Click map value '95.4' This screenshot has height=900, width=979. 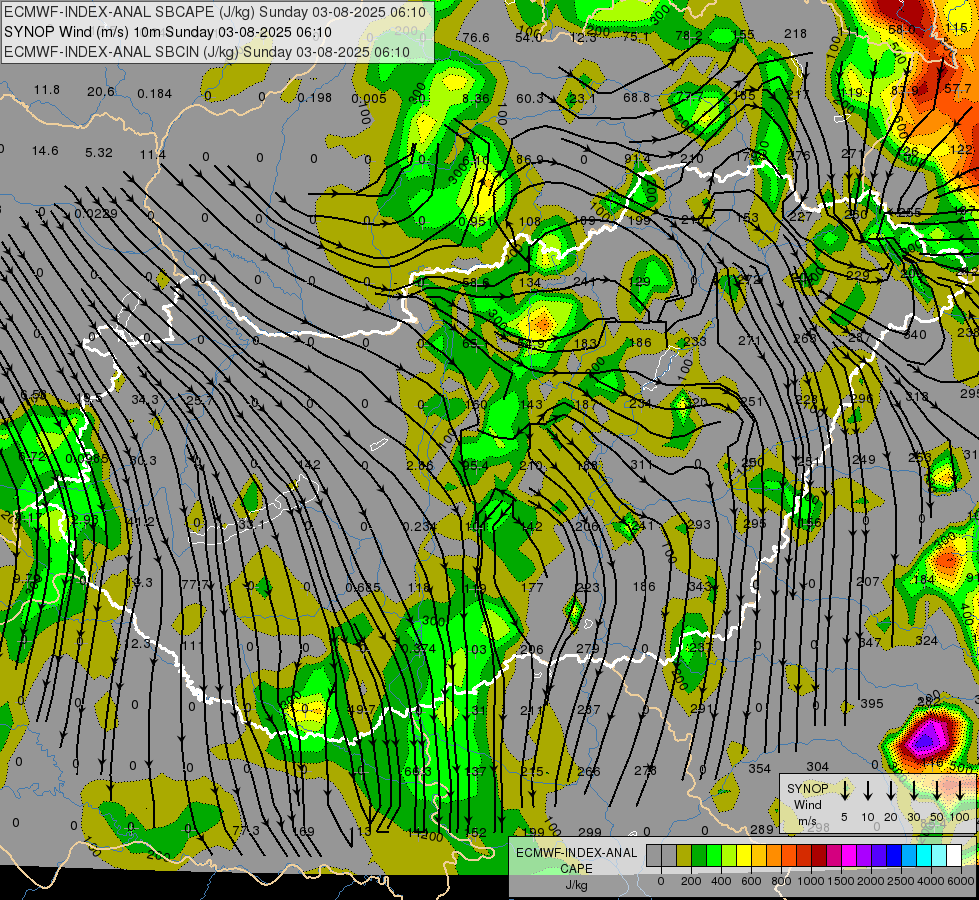(x=476, y=465)
